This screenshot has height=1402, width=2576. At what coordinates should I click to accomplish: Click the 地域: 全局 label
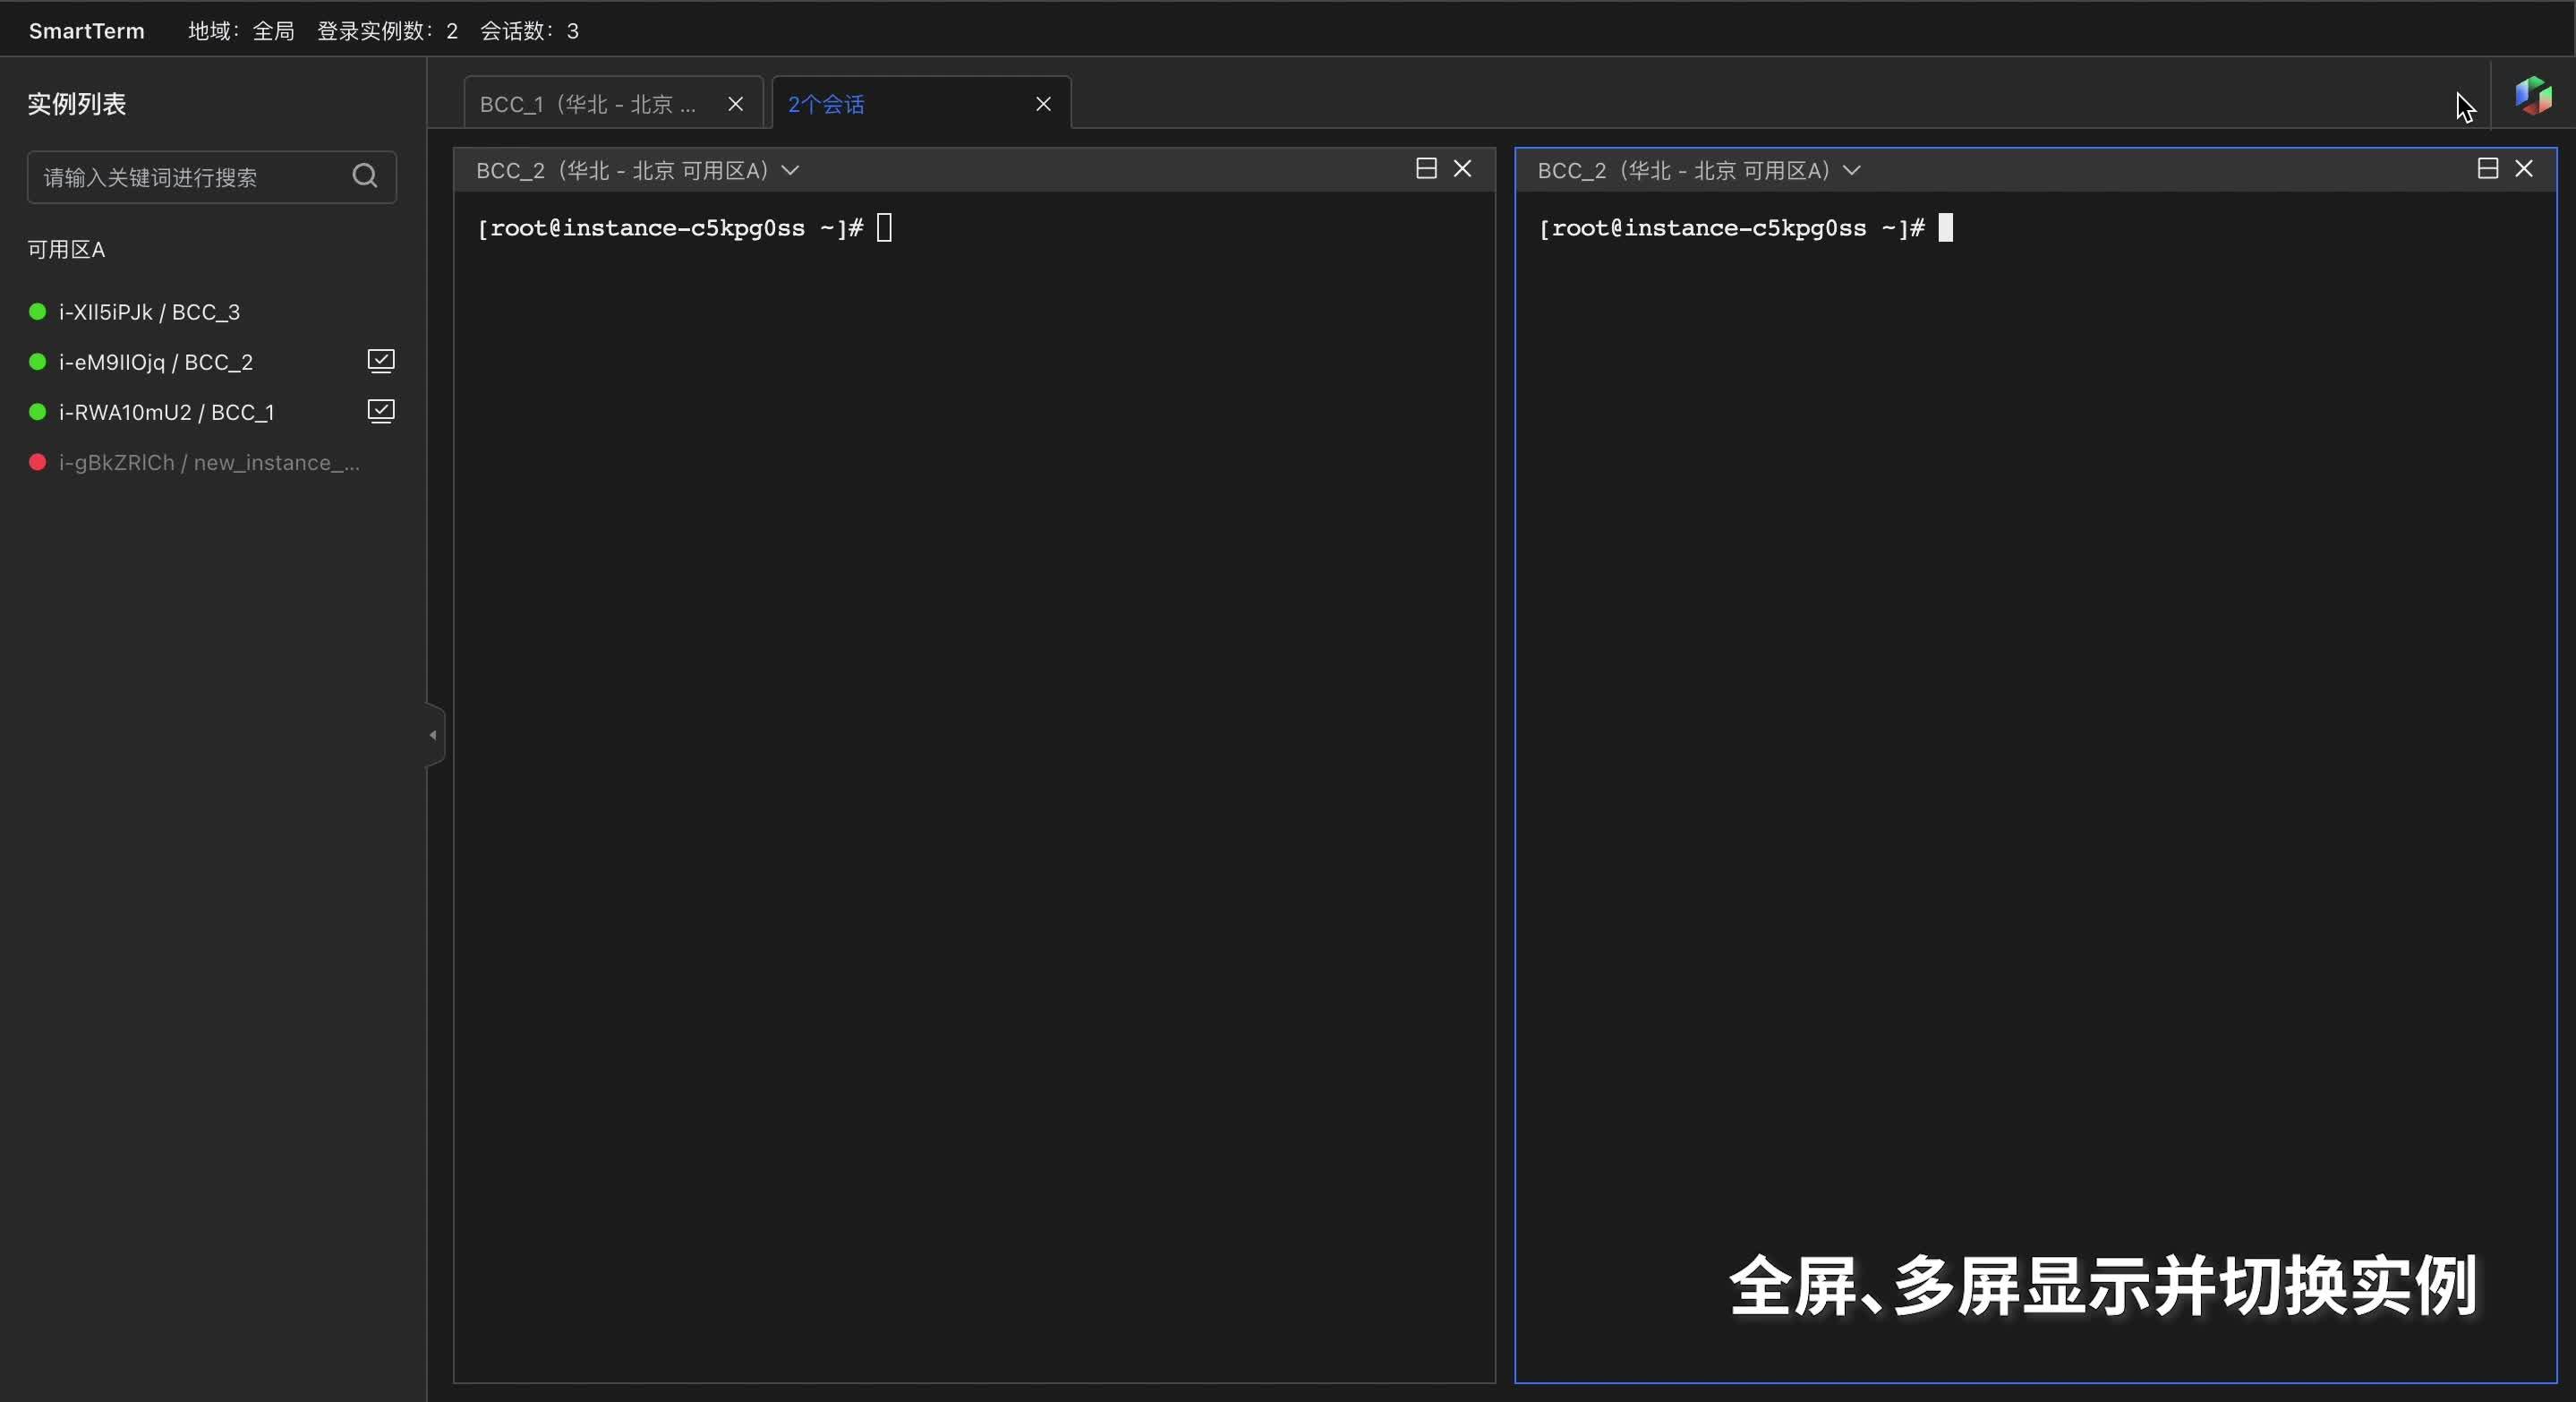click(x=240, y=30)
